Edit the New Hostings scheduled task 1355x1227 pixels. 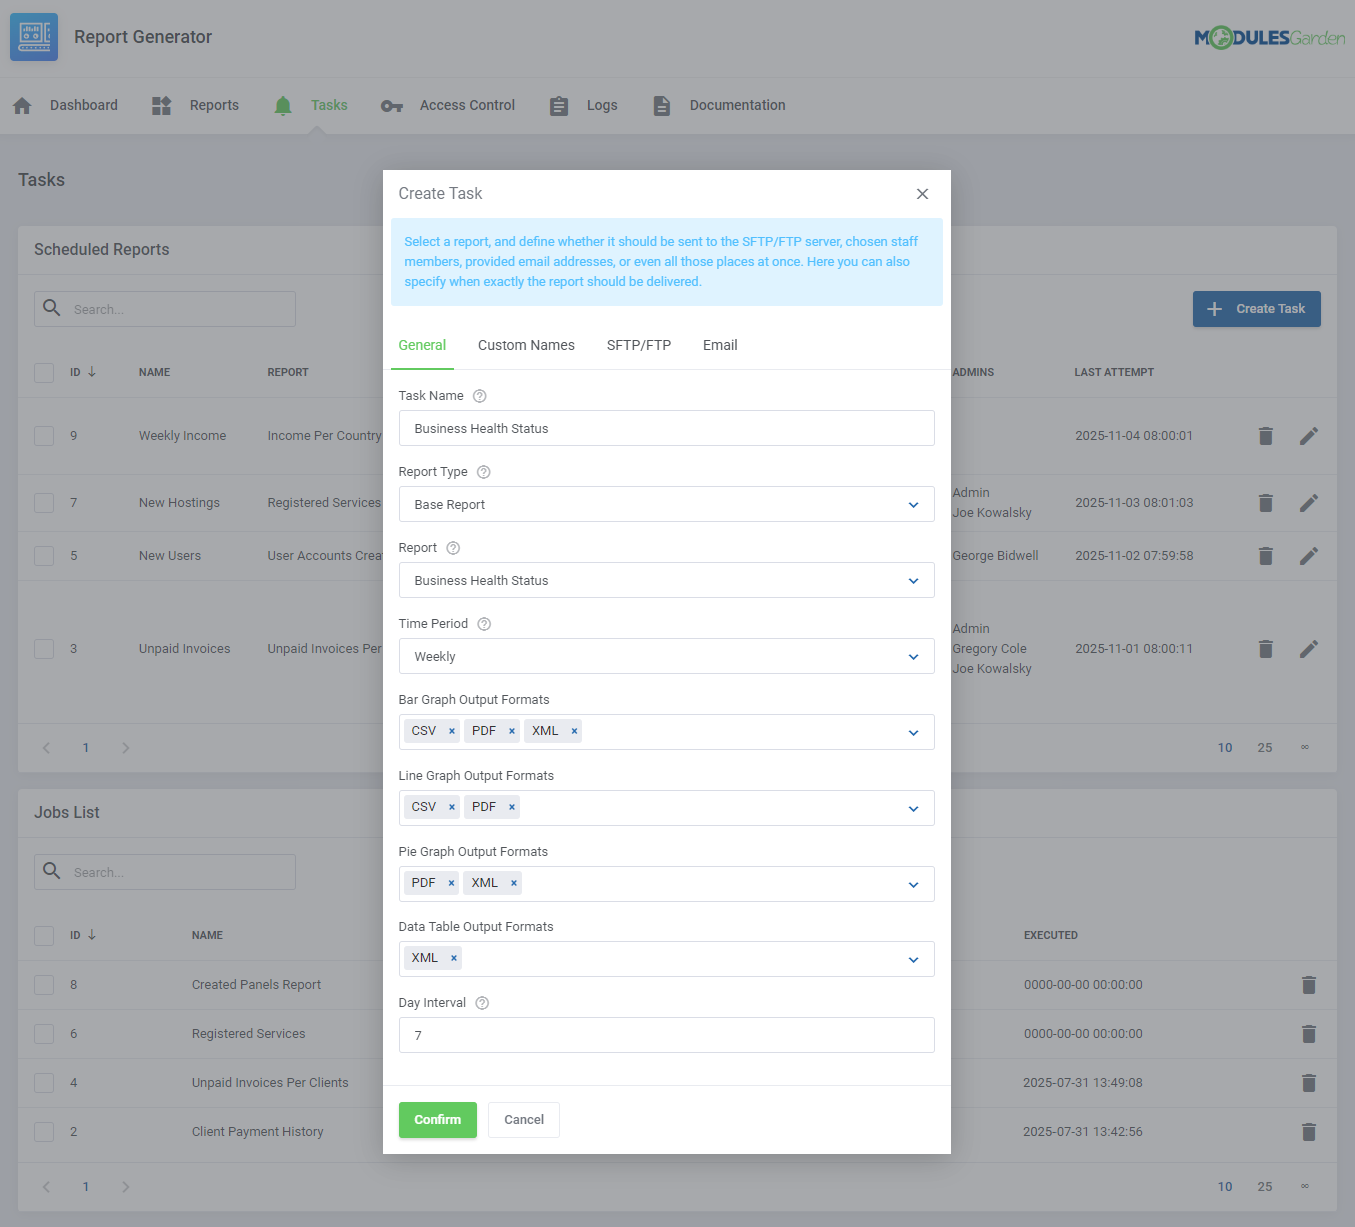click(1308, 503)
